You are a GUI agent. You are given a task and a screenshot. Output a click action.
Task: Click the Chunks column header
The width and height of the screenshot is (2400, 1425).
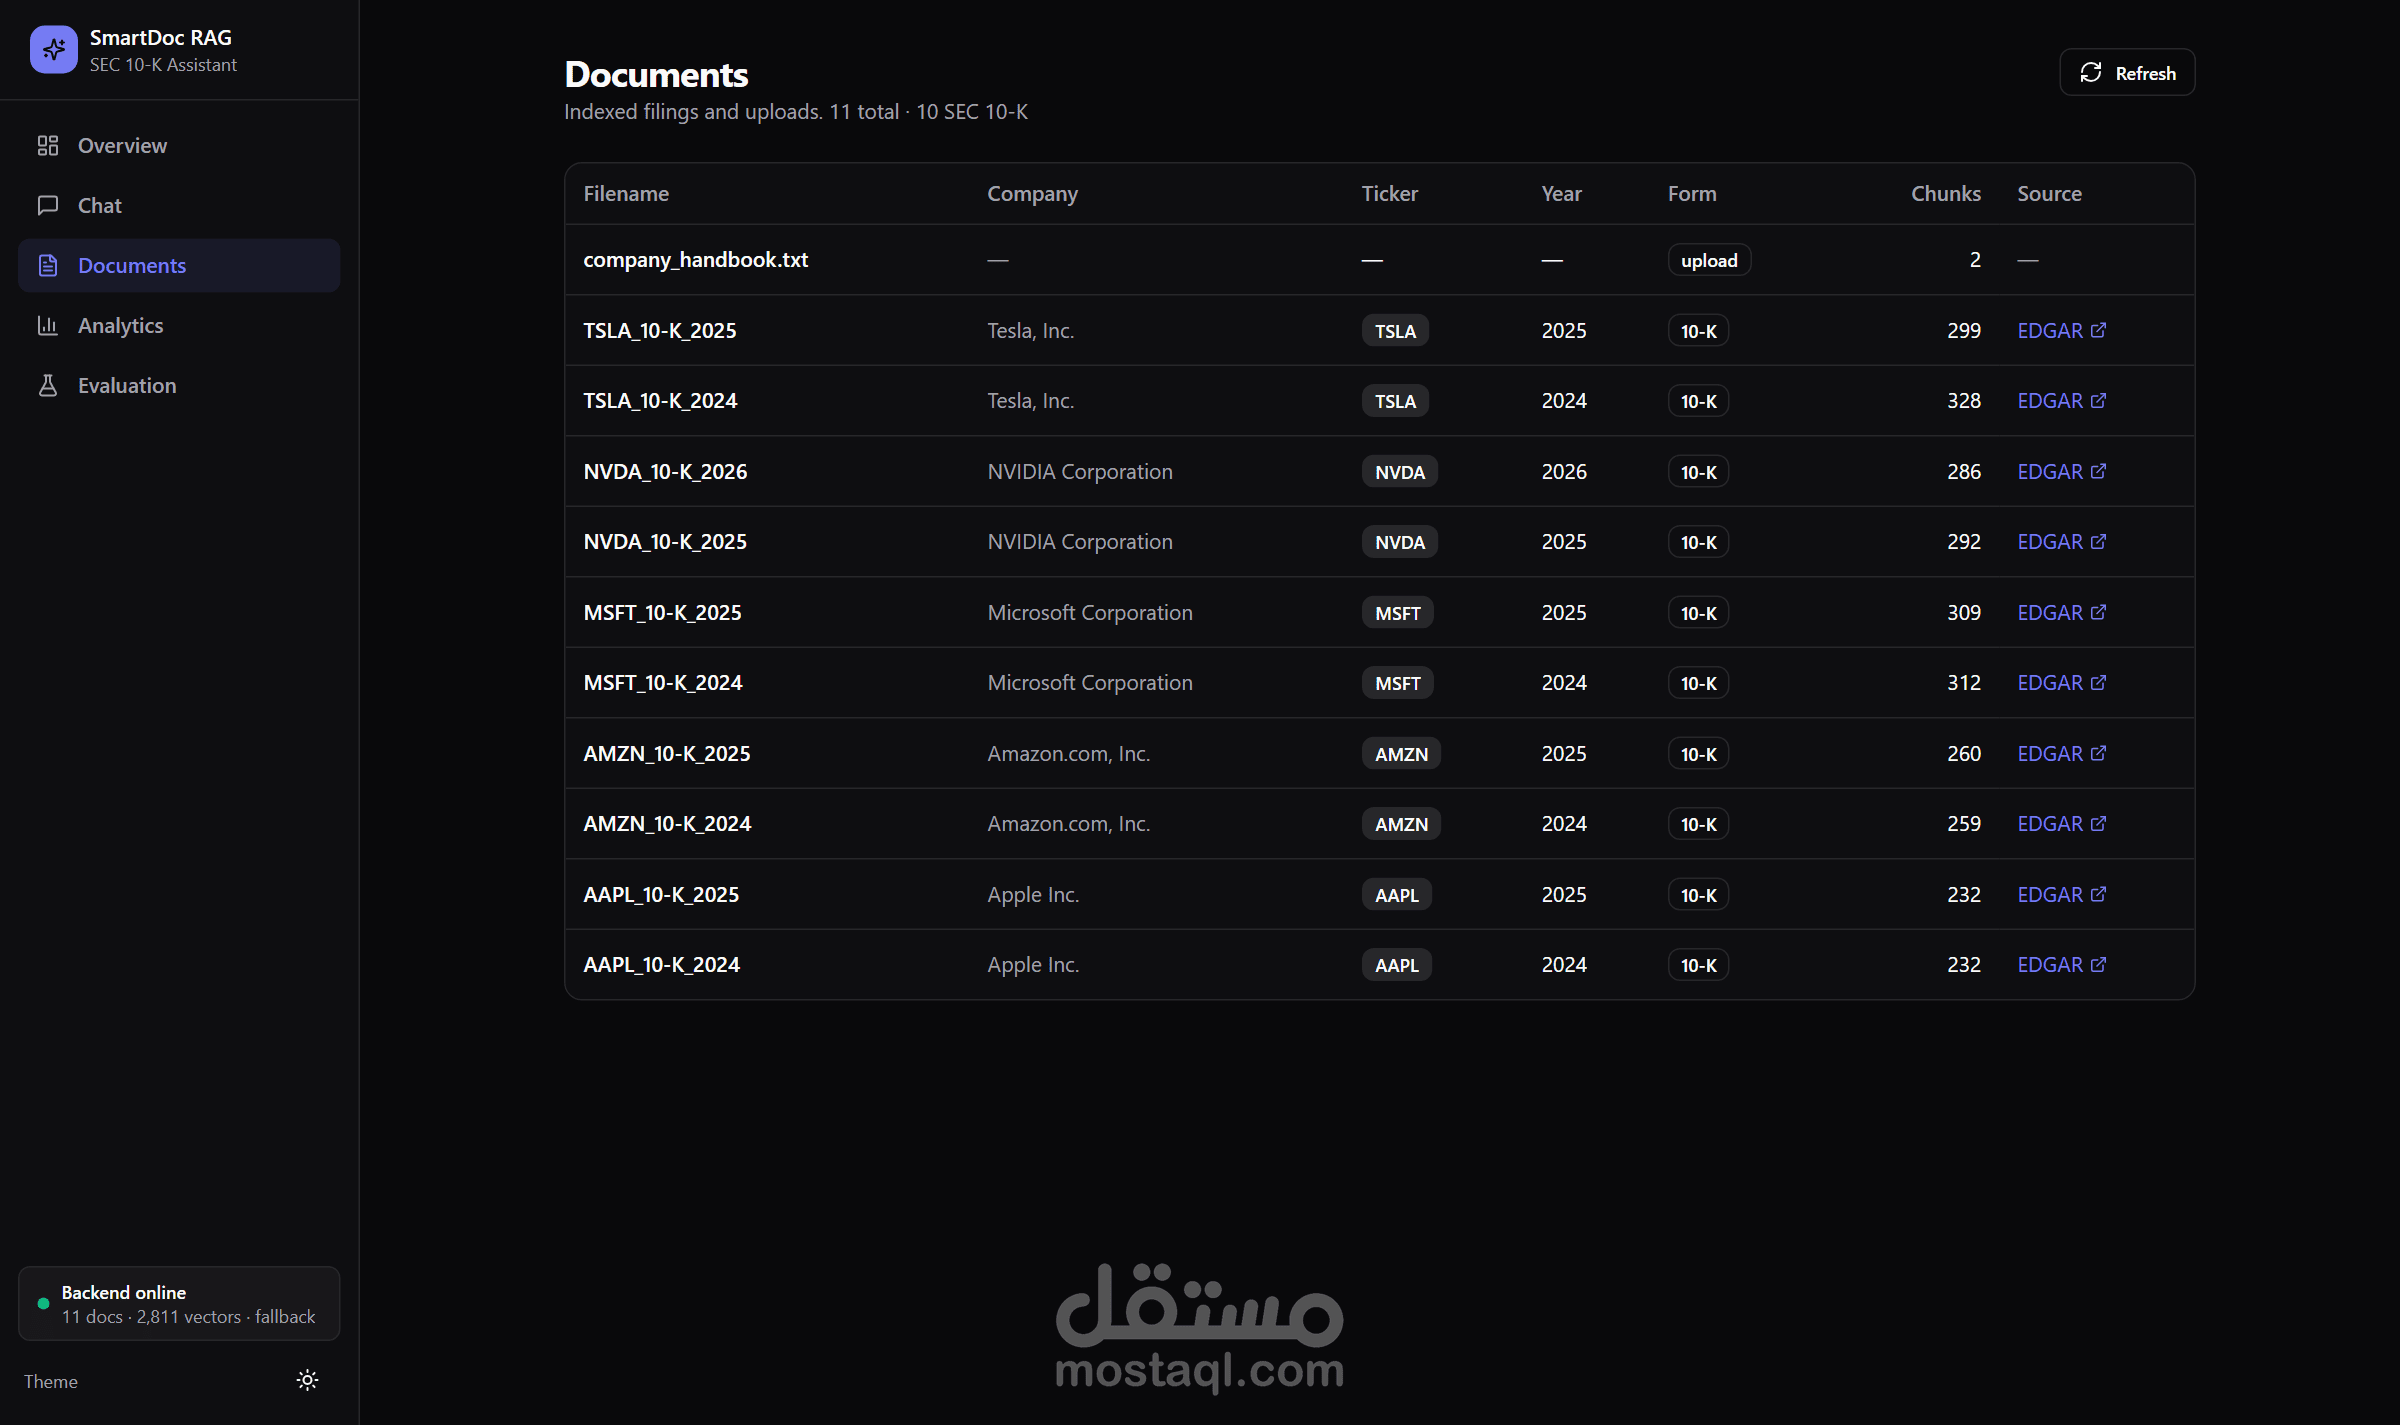(1946, 194)
